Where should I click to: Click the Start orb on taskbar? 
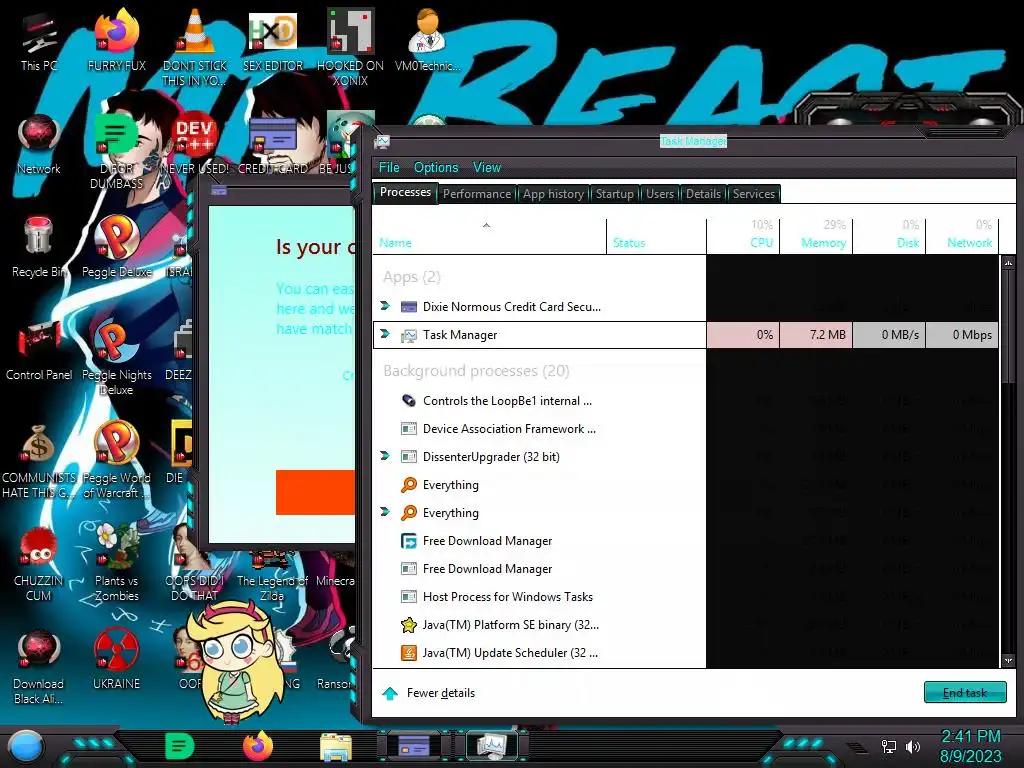click(x=26, y=746)
